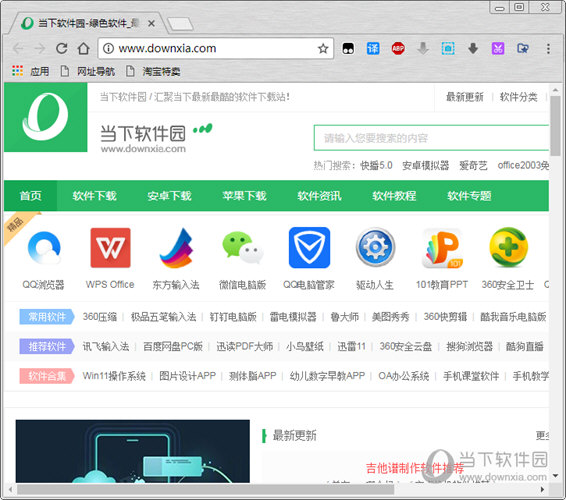Open 网址导航 bookmark

[88, 71]
